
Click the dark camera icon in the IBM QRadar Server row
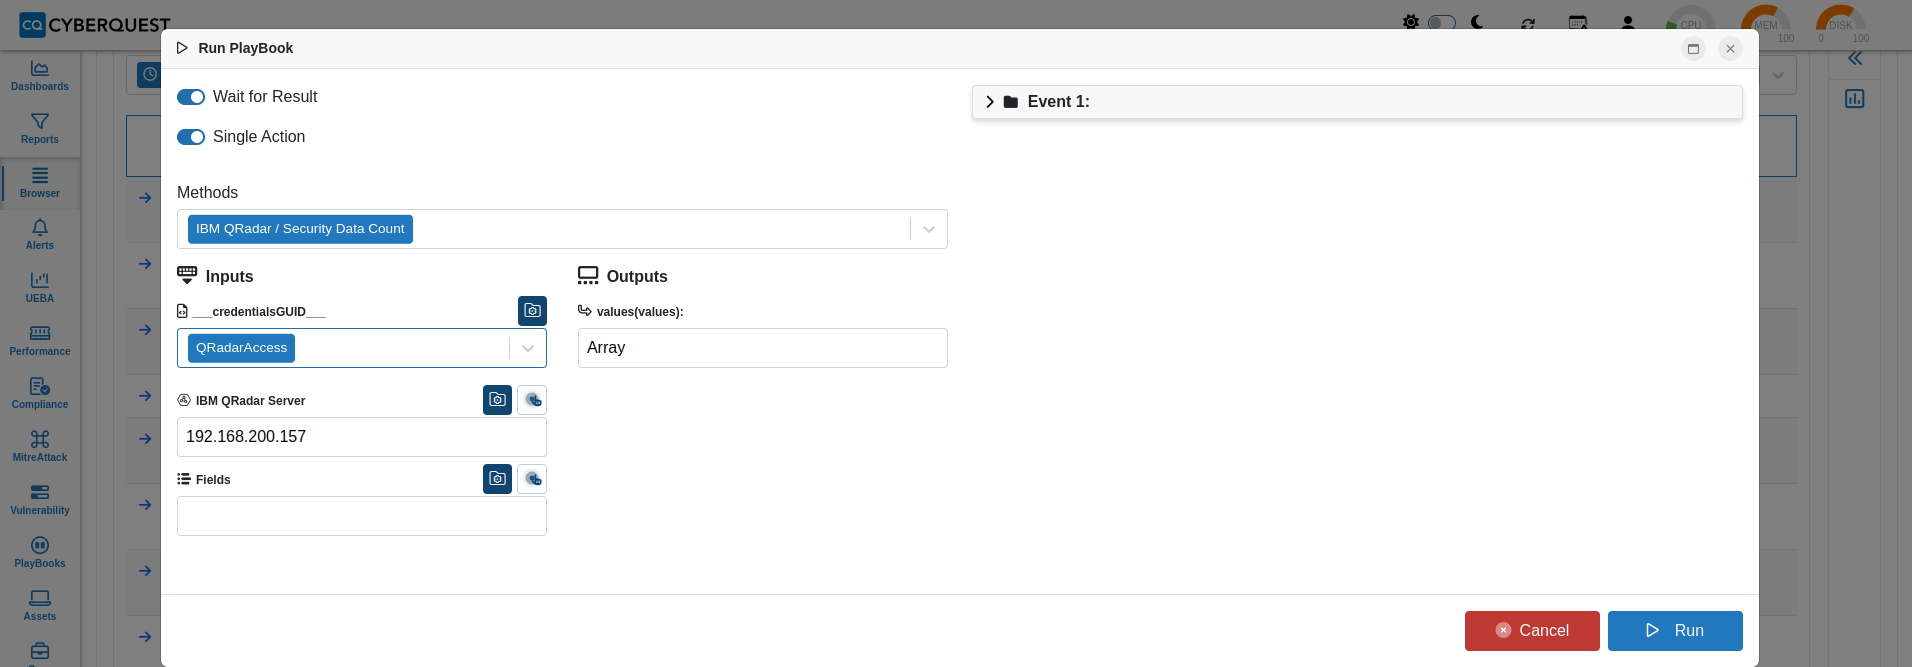[x=497, y=400]
